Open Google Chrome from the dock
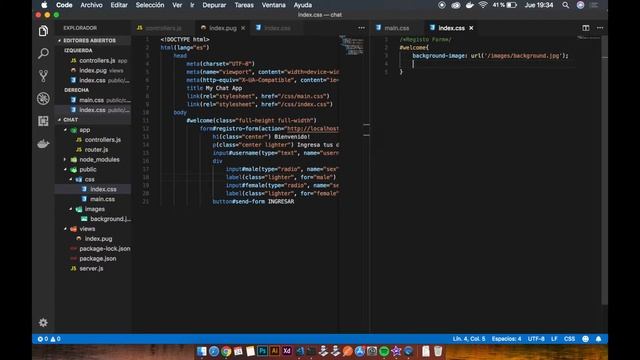The width and height of the screenshot is (640, 360). (x=226, y=351)
